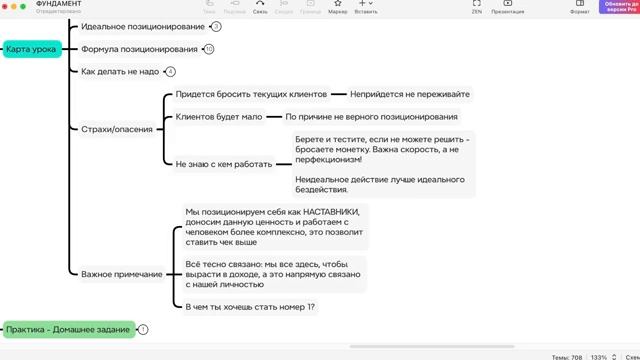This screenshot has height=360, width=640.
Task: Click the green fullscreen window button
Action: [23, 7]
